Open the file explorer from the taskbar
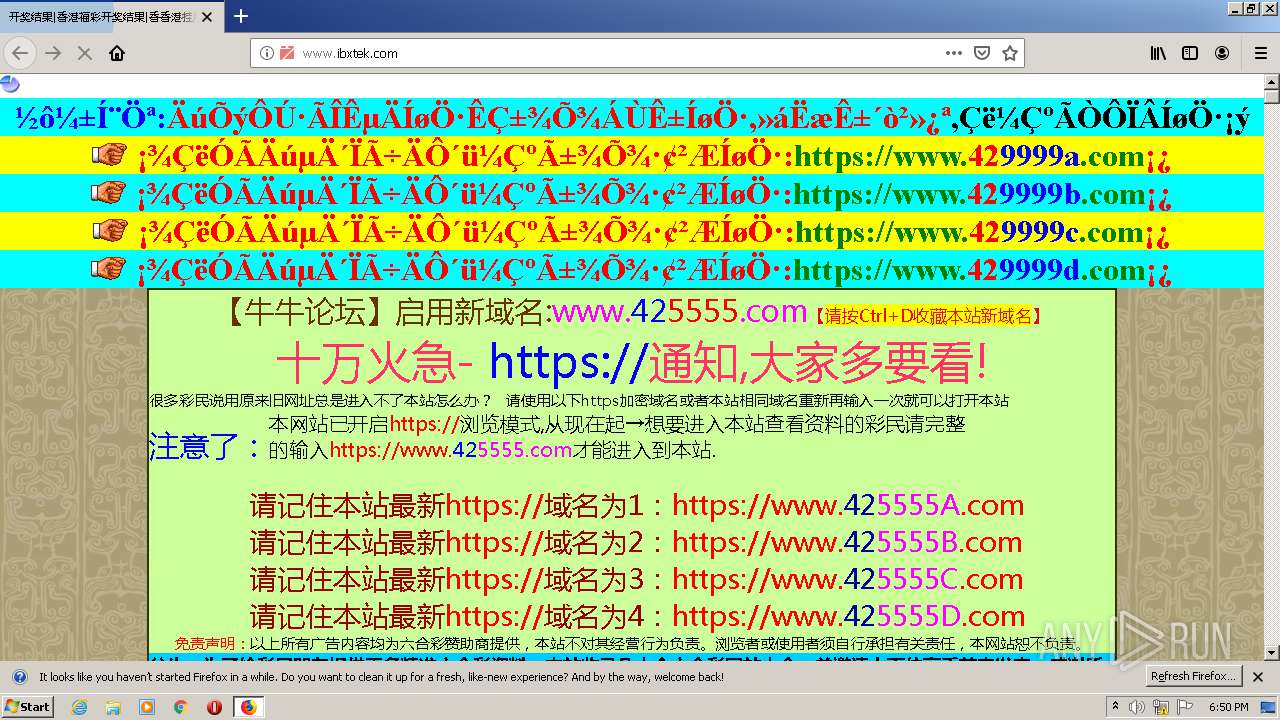The height and width of the screenshot is (720, 1280). pyautogui.click(x=113, y=707)
